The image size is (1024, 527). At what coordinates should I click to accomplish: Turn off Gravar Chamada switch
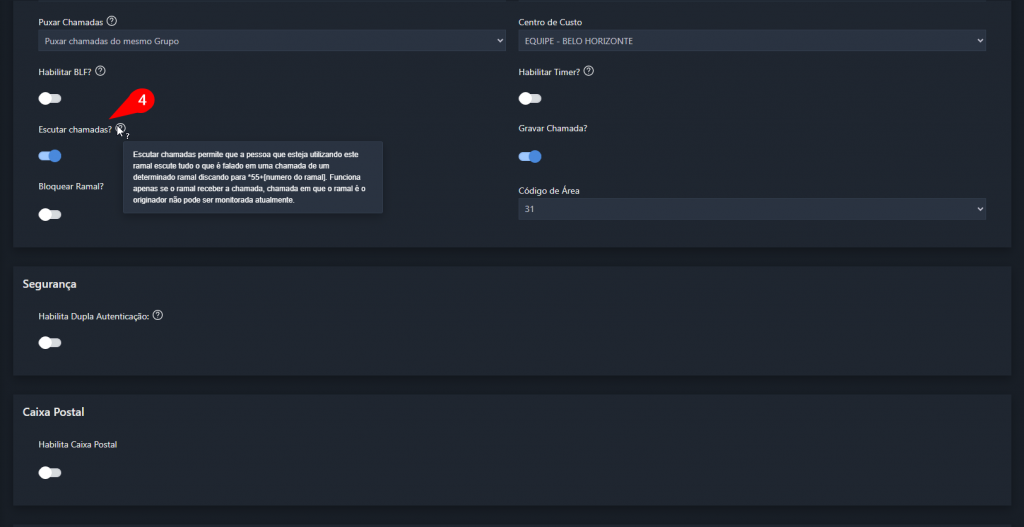[530, 157]
